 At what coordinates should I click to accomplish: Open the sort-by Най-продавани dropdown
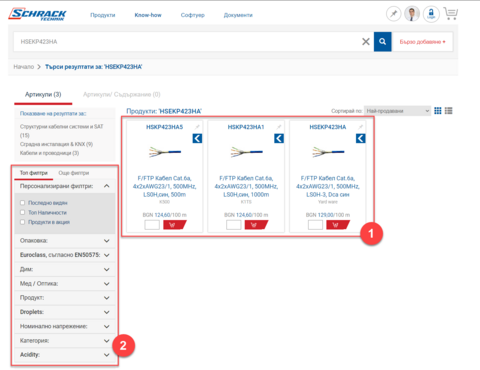(397, 111)
